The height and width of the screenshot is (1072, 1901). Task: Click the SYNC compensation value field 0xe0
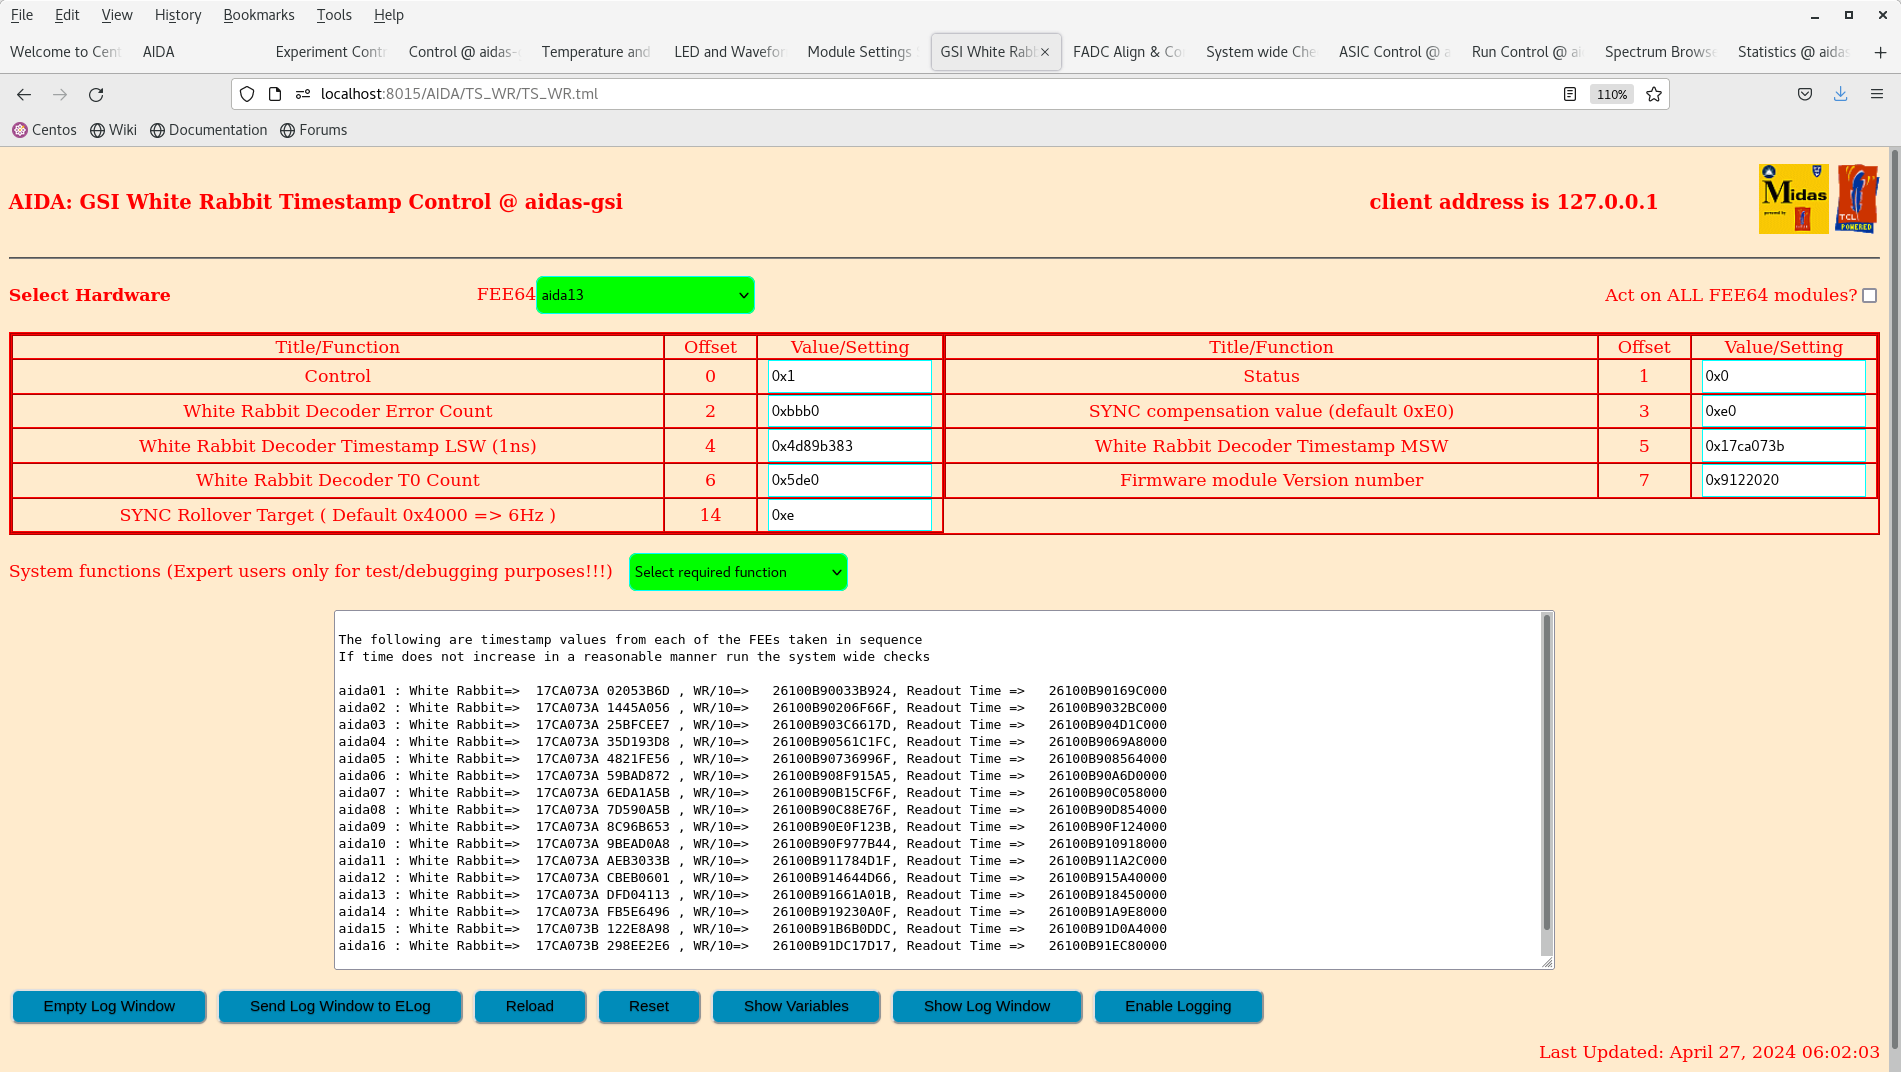[1783, 411]
